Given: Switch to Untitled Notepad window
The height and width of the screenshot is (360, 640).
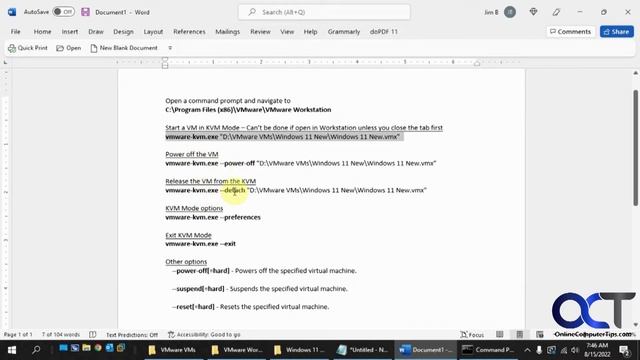Looking at the screenshot, I should click(x=363, y=350).
